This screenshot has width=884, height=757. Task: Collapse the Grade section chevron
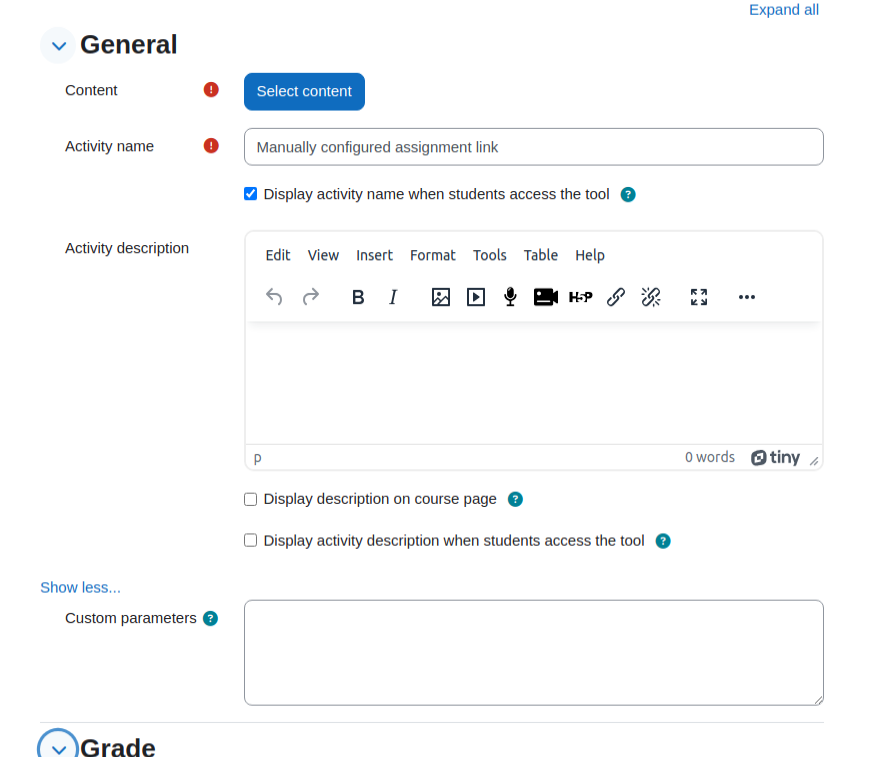click(59, 747)
